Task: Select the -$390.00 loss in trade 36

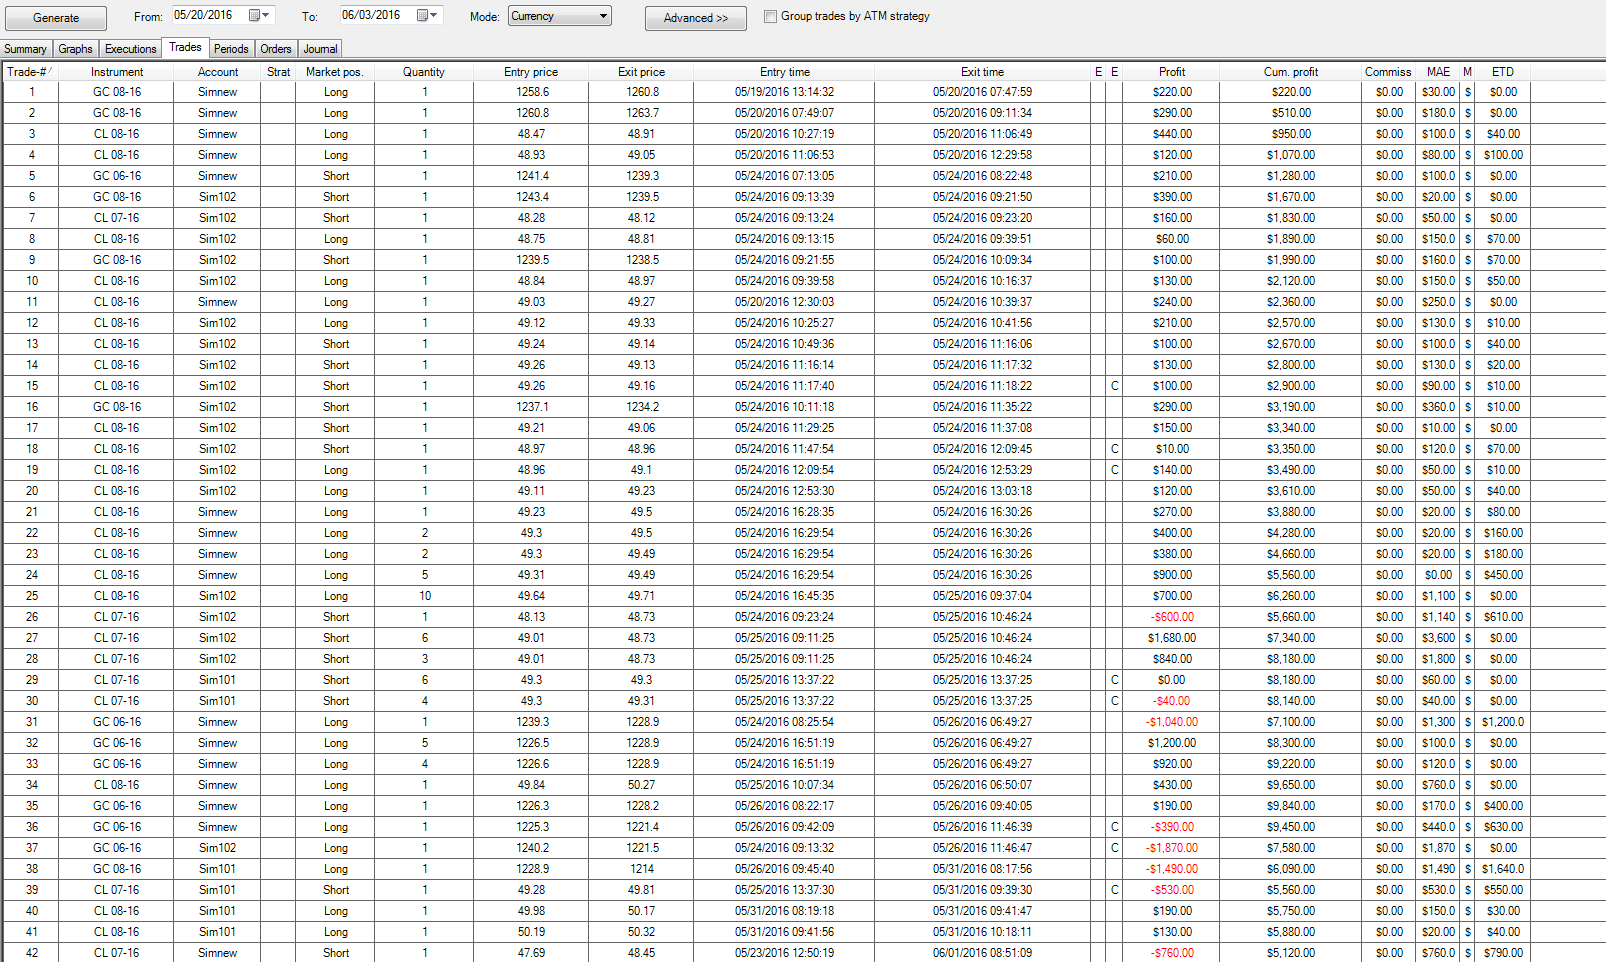Action: [x=1172, y=827]
